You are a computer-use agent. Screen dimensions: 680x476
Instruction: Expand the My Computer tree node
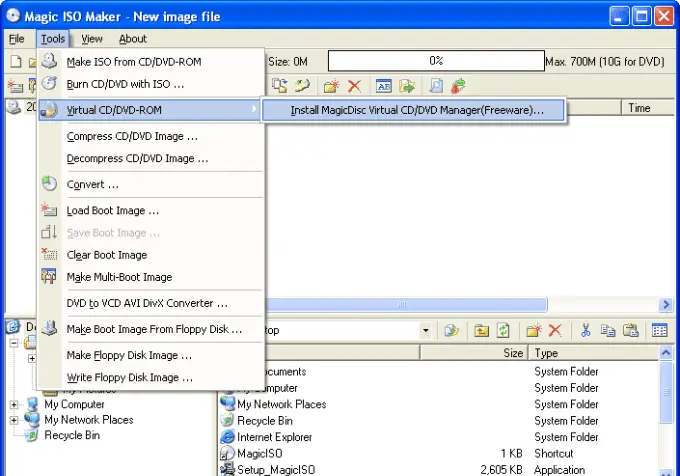coord(14,405)
